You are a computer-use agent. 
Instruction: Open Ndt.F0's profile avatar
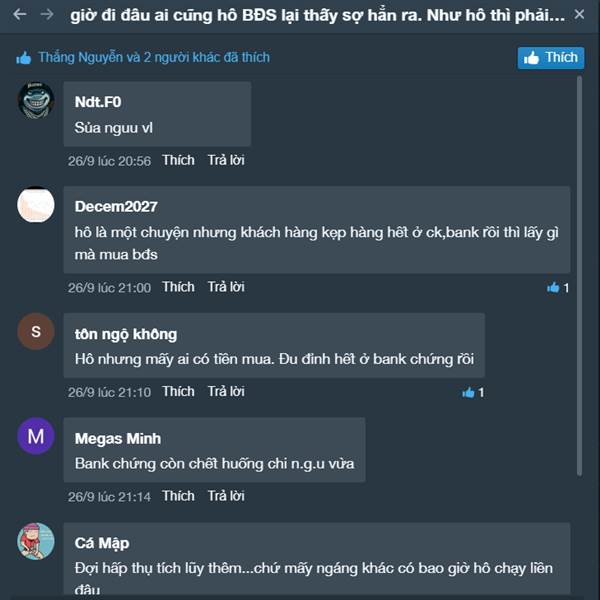(36, 100)
